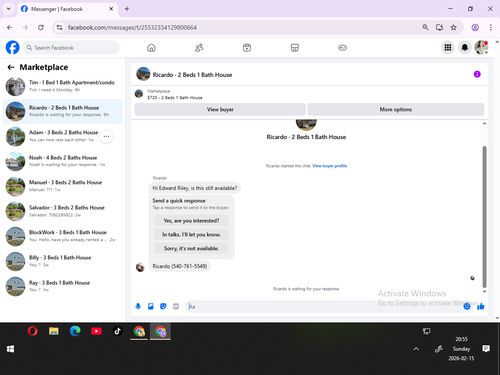This screenshot has height=375, width=500.
Task: Click the message 'Ricardo (540-761-5549)'
Action: pos(180,266)
